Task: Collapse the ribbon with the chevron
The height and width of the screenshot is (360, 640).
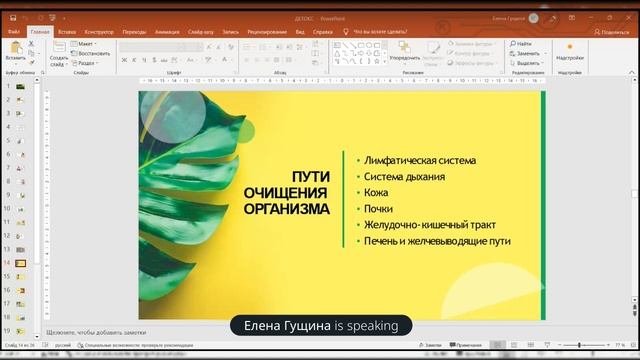Action: click(632, 72)
